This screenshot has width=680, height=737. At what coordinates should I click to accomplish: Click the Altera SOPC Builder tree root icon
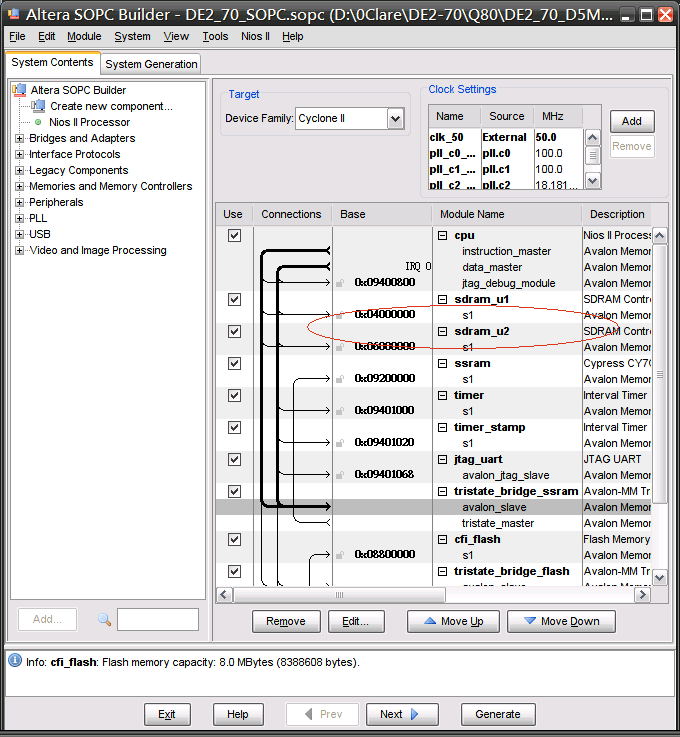[x=19, y=90]
